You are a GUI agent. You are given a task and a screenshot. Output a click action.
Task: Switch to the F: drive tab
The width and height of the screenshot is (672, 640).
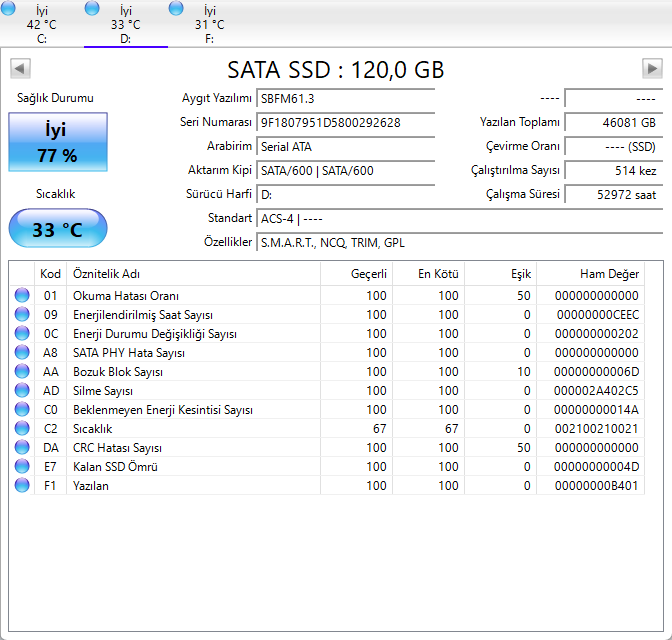point(209,24)
